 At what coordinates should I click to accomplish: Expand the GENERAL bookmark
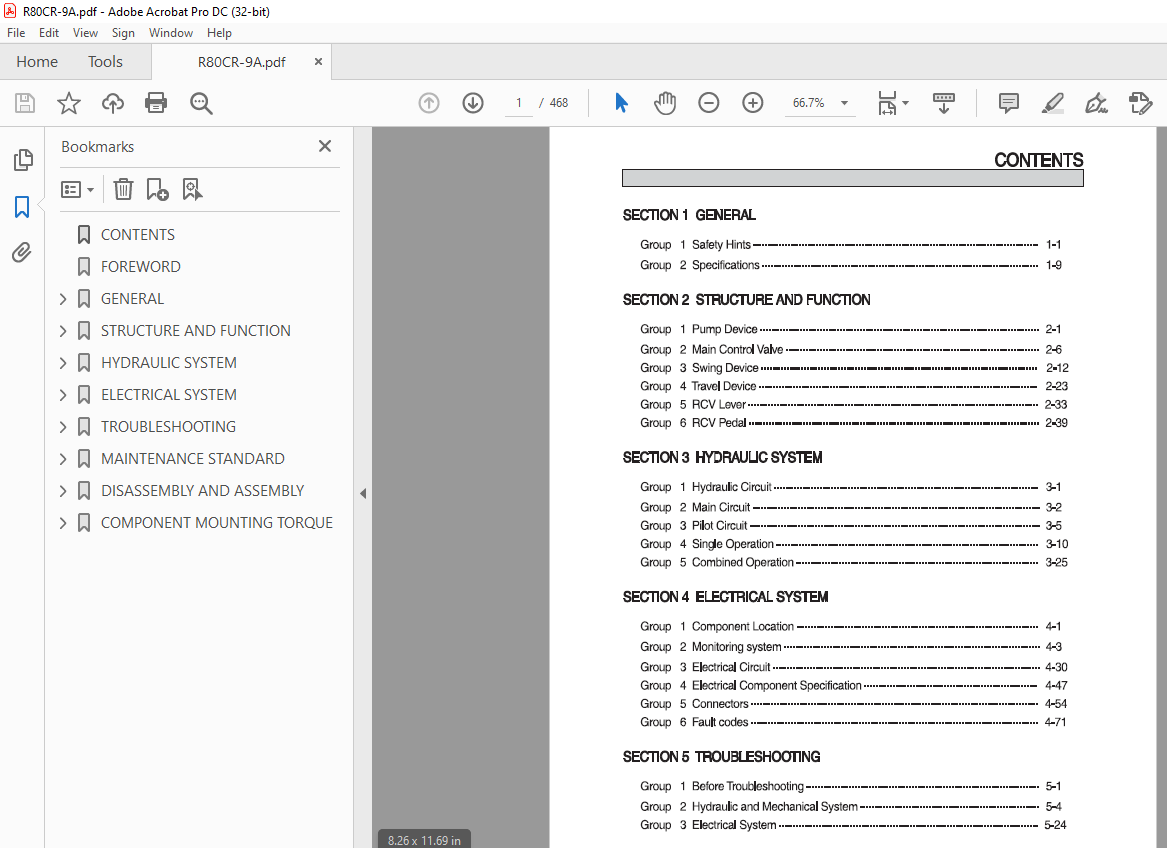pos(63,299)
